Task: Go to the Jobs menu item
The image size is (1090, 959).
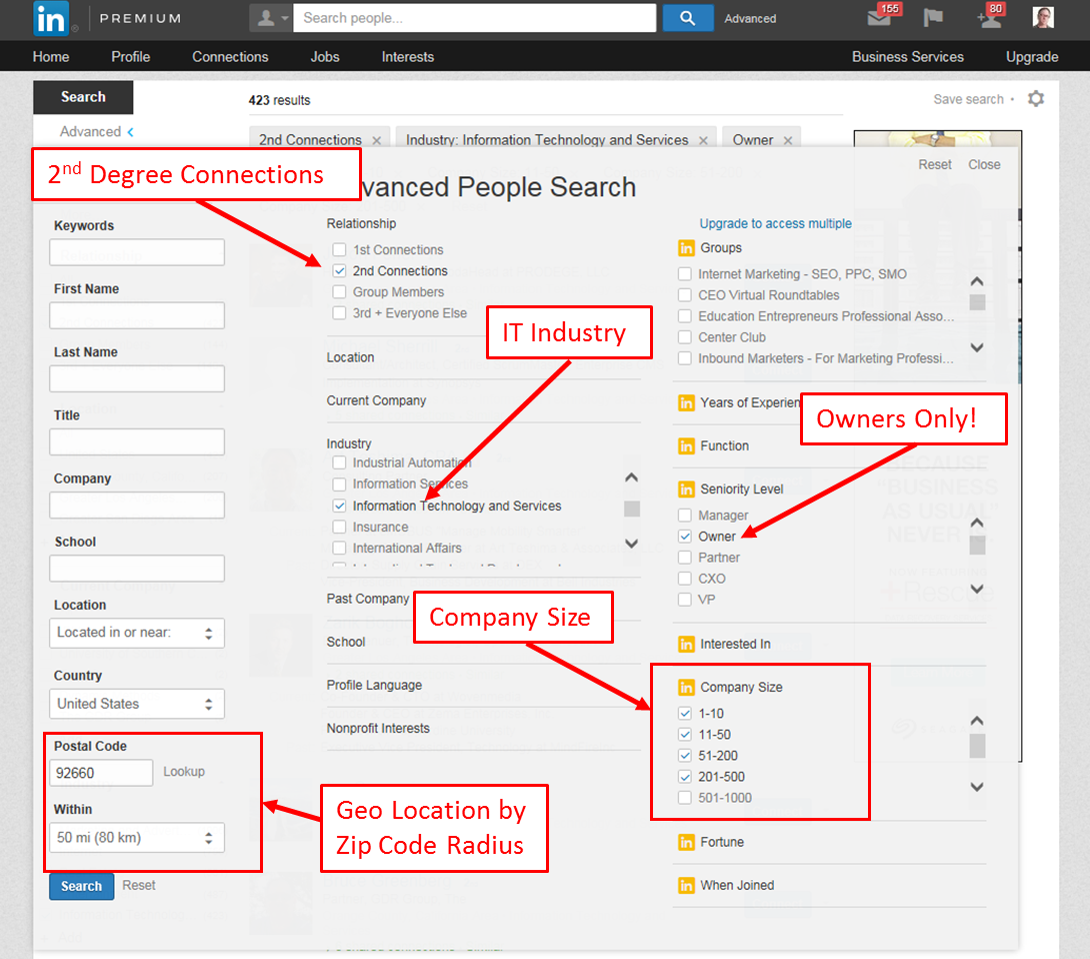Action: tap(325, 57)
